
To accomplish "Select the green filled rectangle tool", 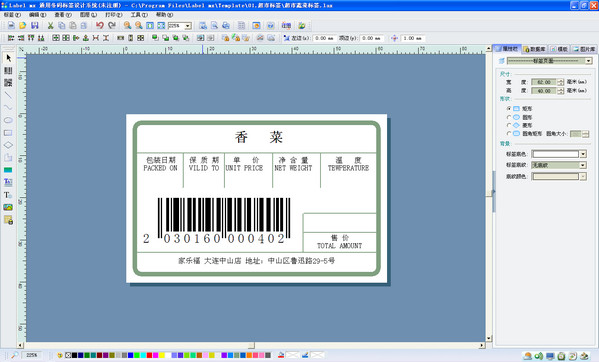I will (x=8, y=170).
